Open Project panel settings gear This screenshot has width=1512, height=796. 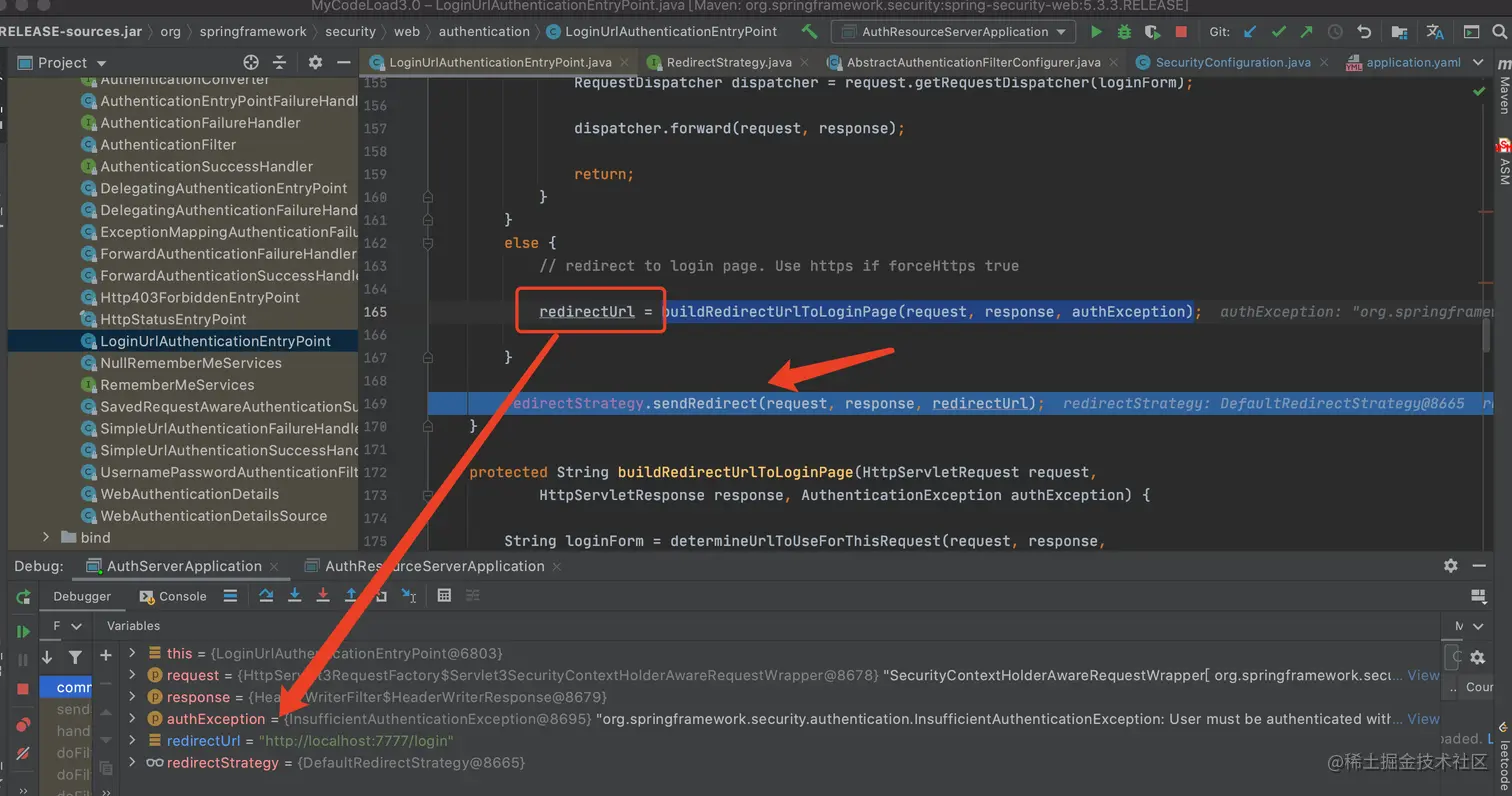point(315,62)
